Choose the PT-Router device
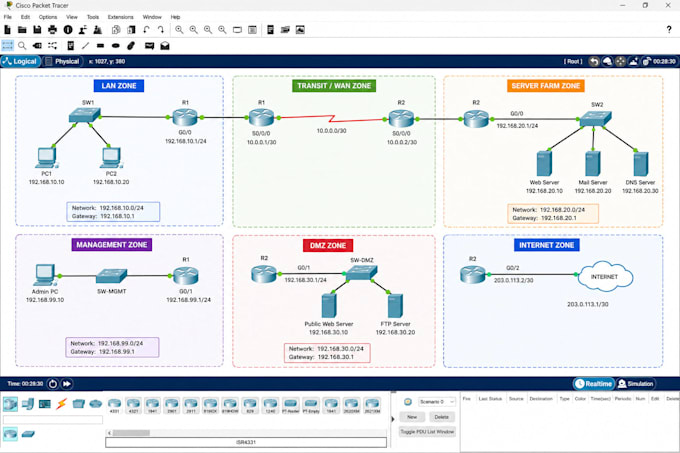Viewport: 680px width, 453px height. point(291,406)
